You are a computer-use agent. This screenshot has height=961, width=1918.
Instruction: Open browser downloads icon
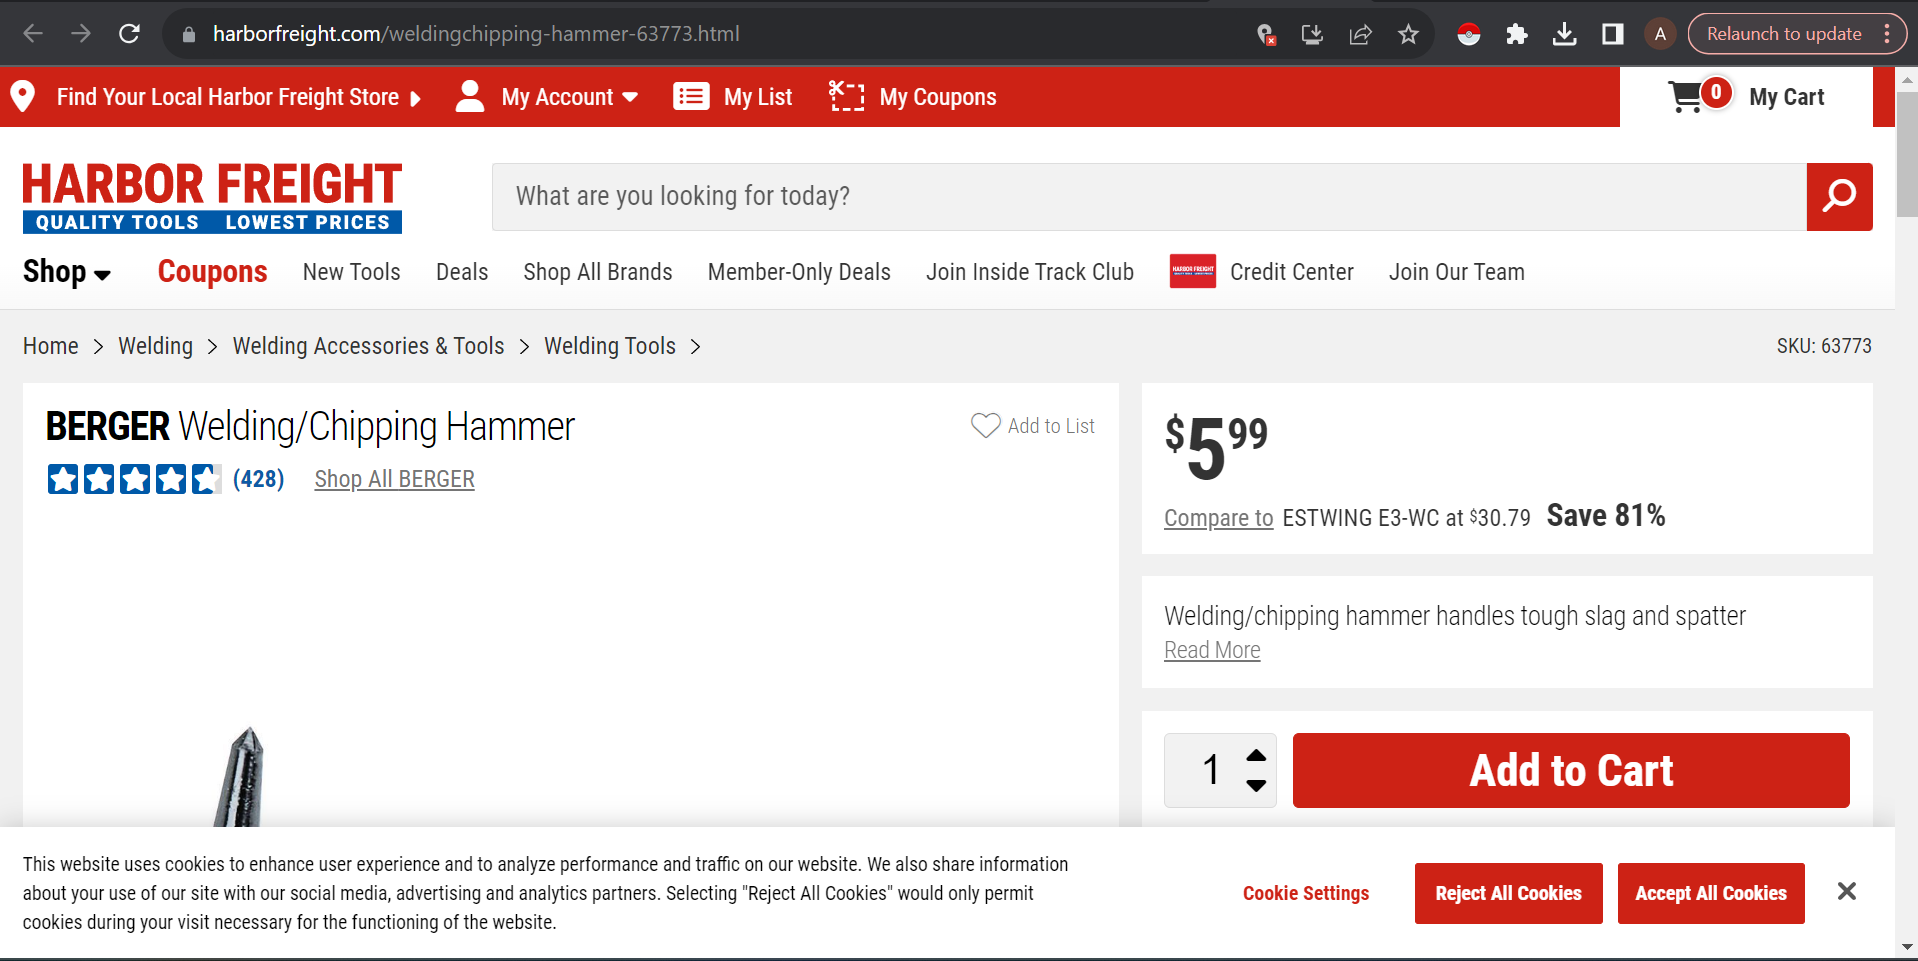coord(1564,35)
